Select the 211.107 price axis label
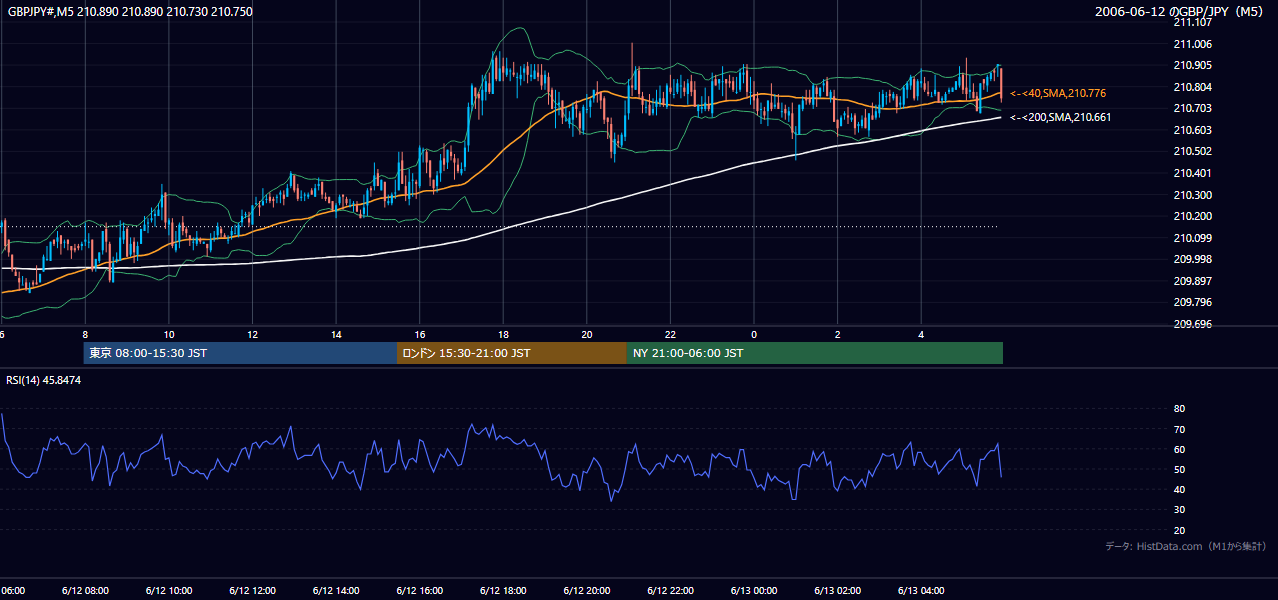Screen dimensions: 1278x600 1192,22
